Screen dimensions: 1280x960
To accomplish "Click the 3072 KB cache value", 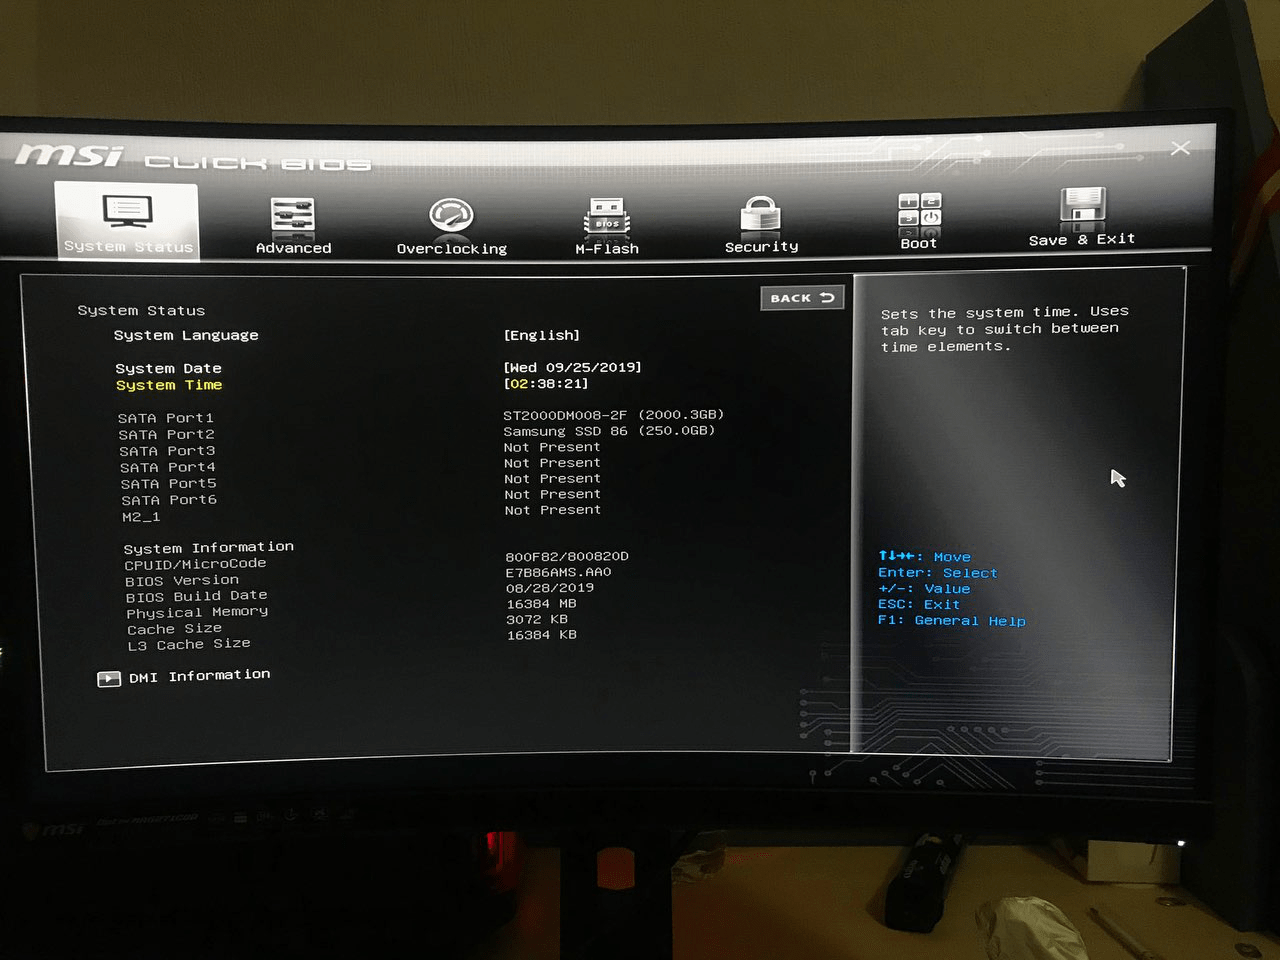I will pos(537,619).
